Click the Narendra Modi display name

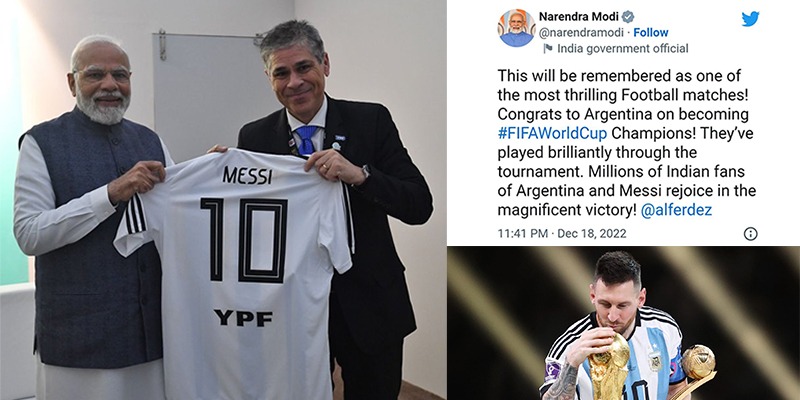click(579, 17)
